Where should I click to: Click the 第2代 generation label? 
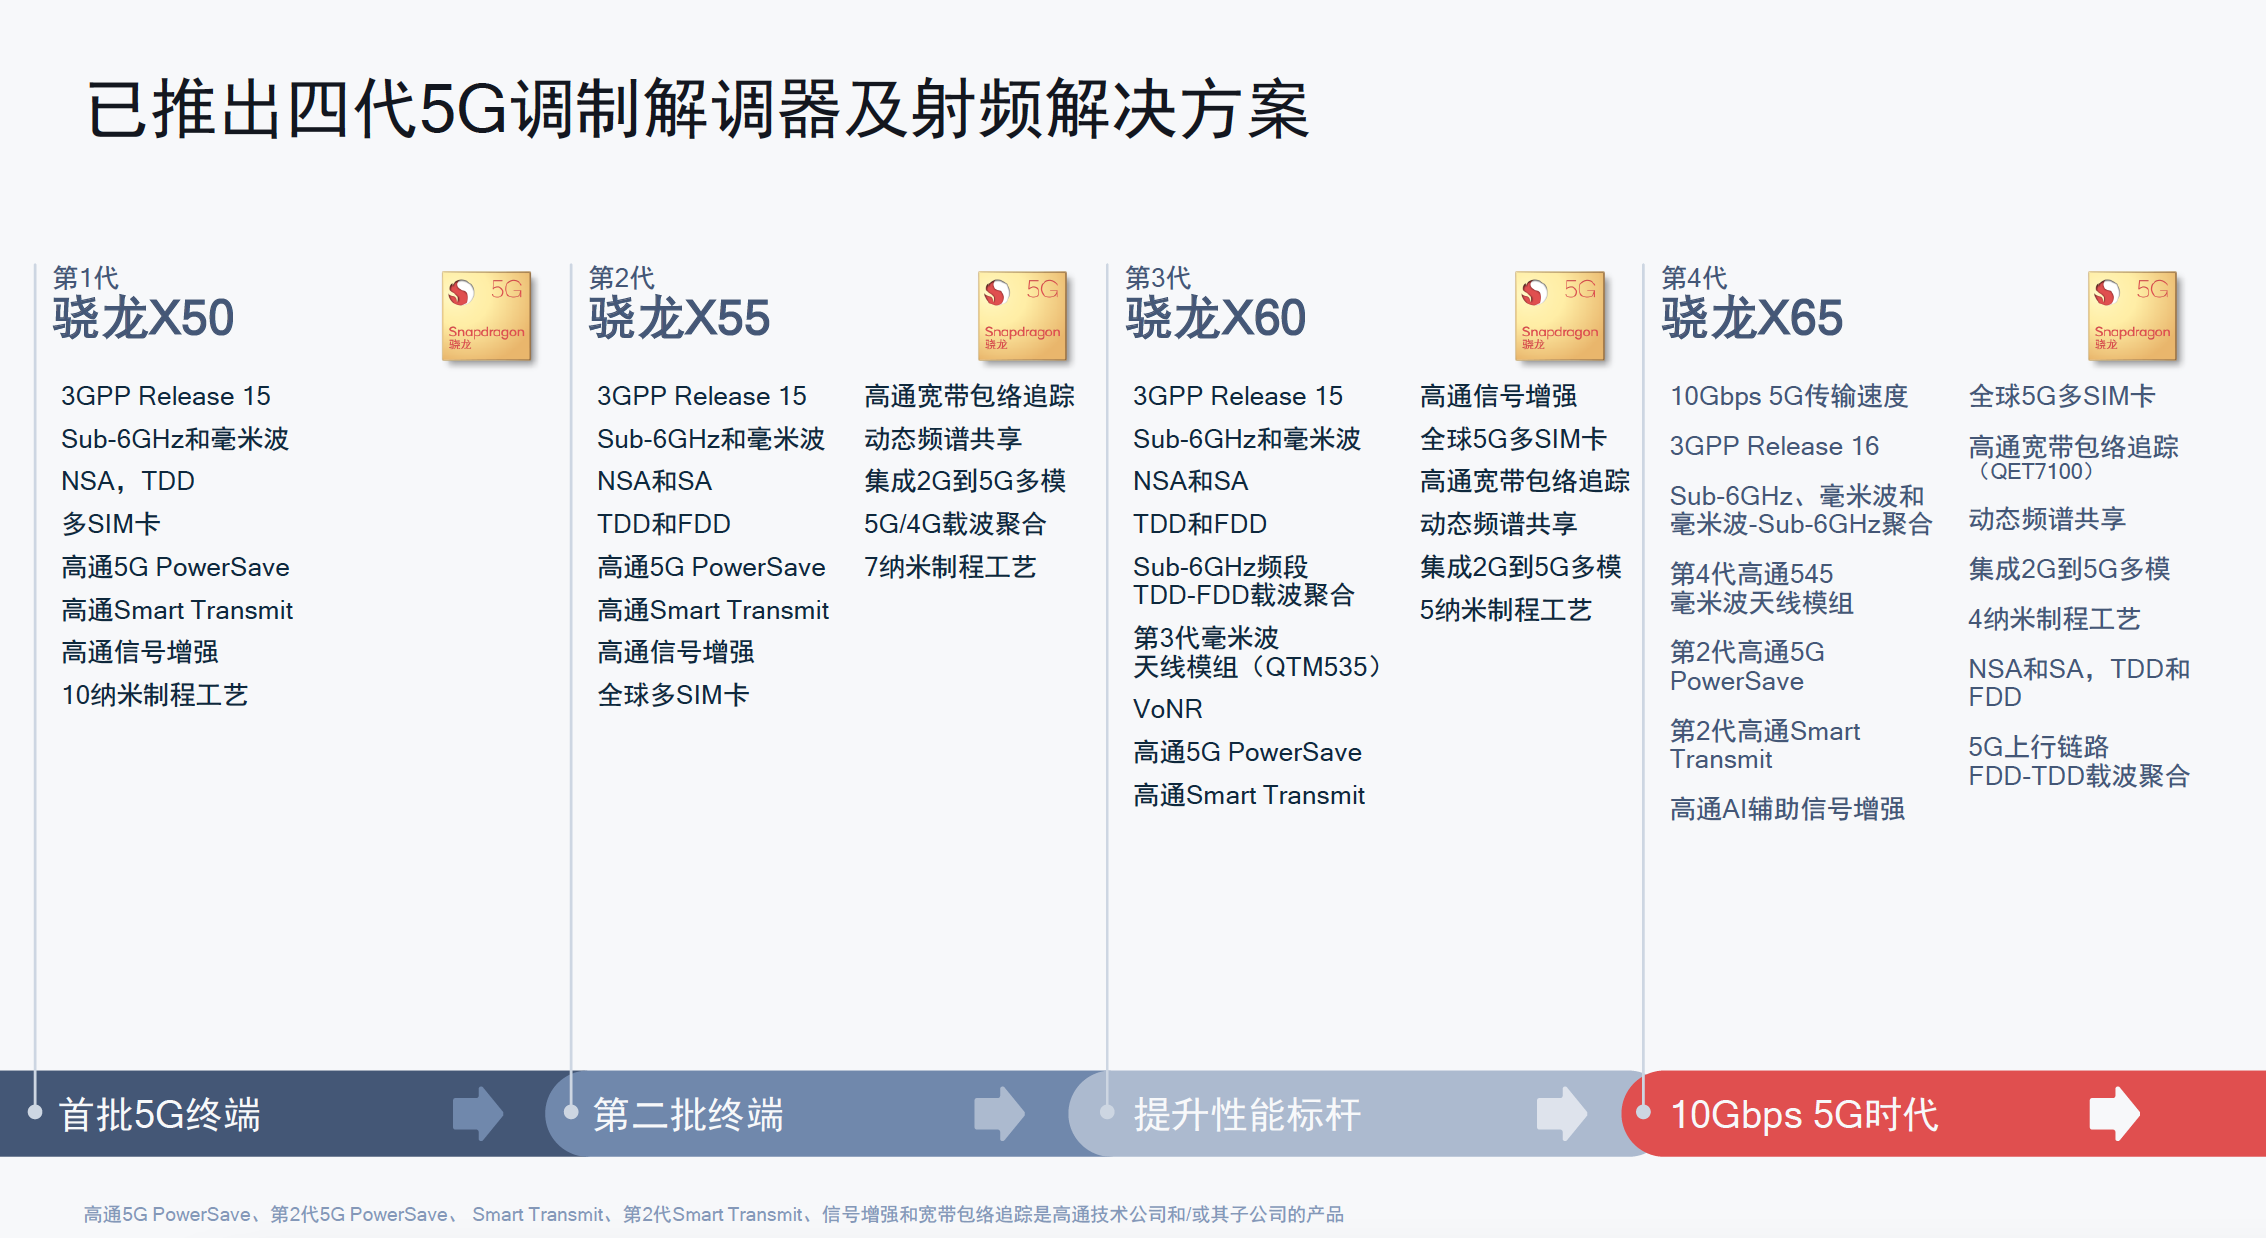tap(621, 277)
